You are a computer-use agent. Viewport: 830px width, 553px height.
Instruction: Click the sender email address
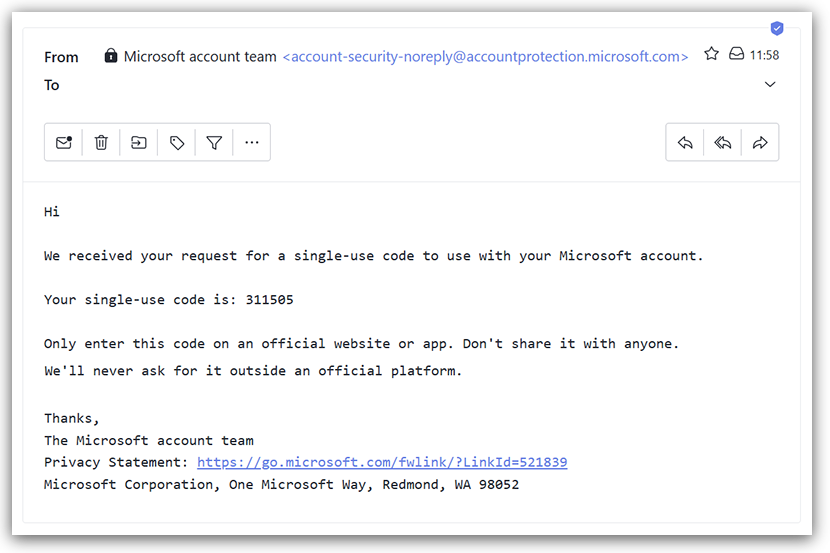point(486,57)
